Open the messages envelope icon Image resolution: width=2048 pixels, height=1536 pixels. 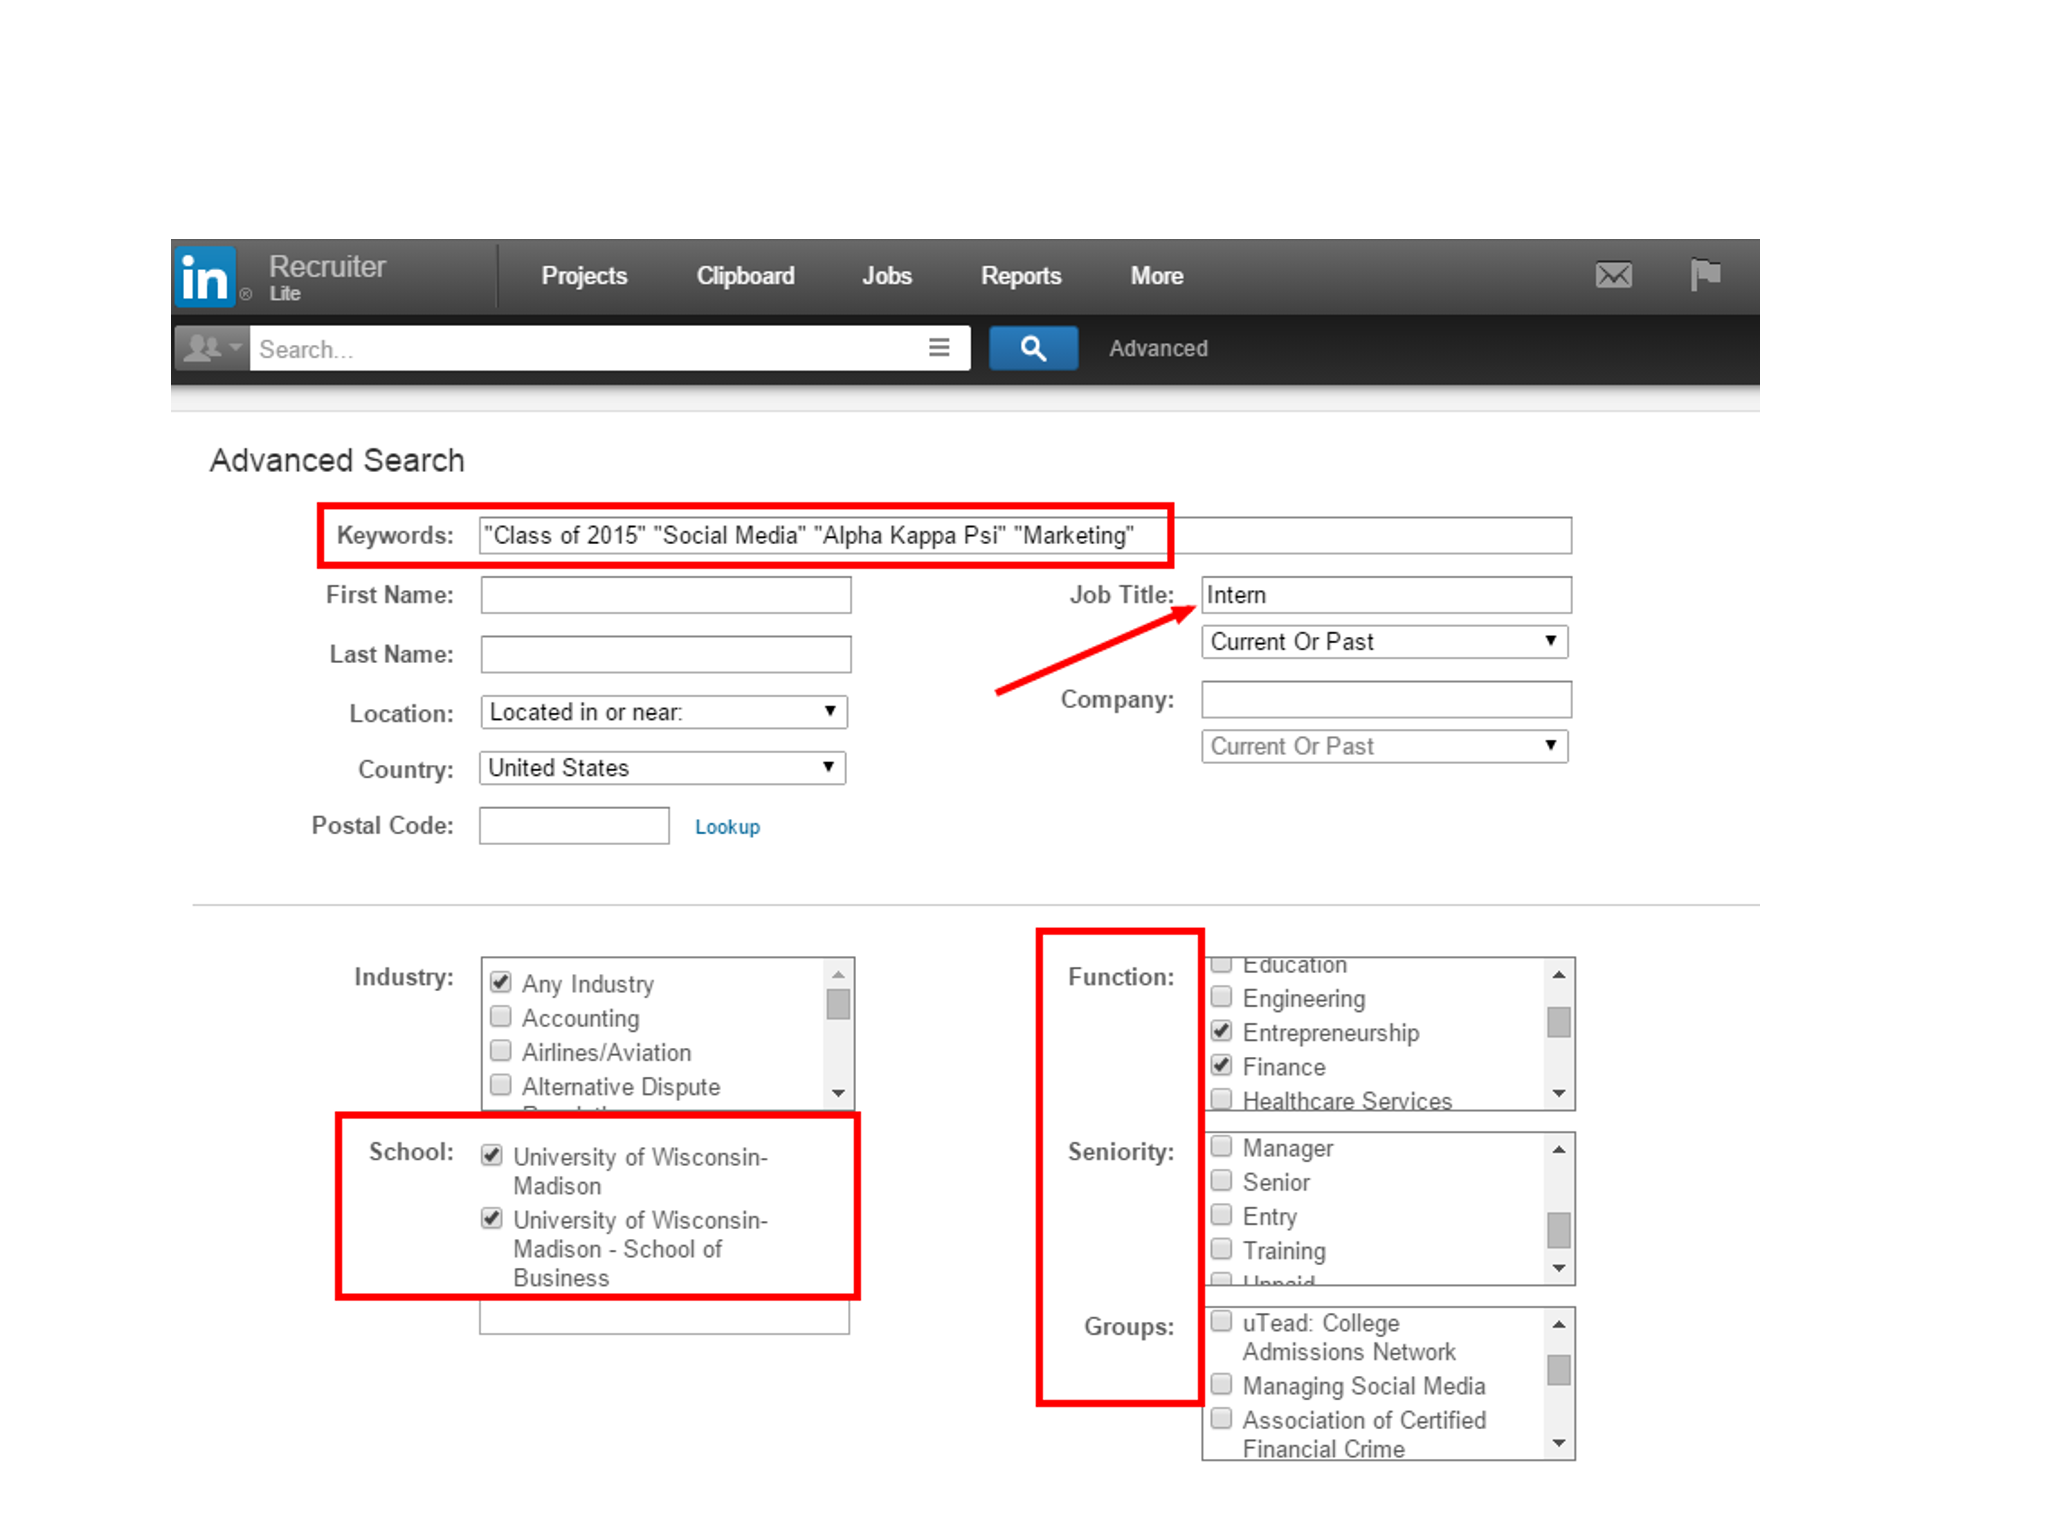pos(1614,275)
